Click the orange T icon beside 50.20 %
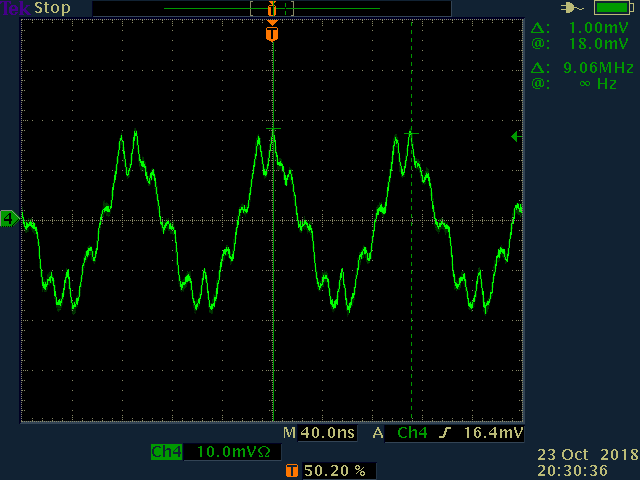Viewport: 640px width, 480px height. [291, 471]
